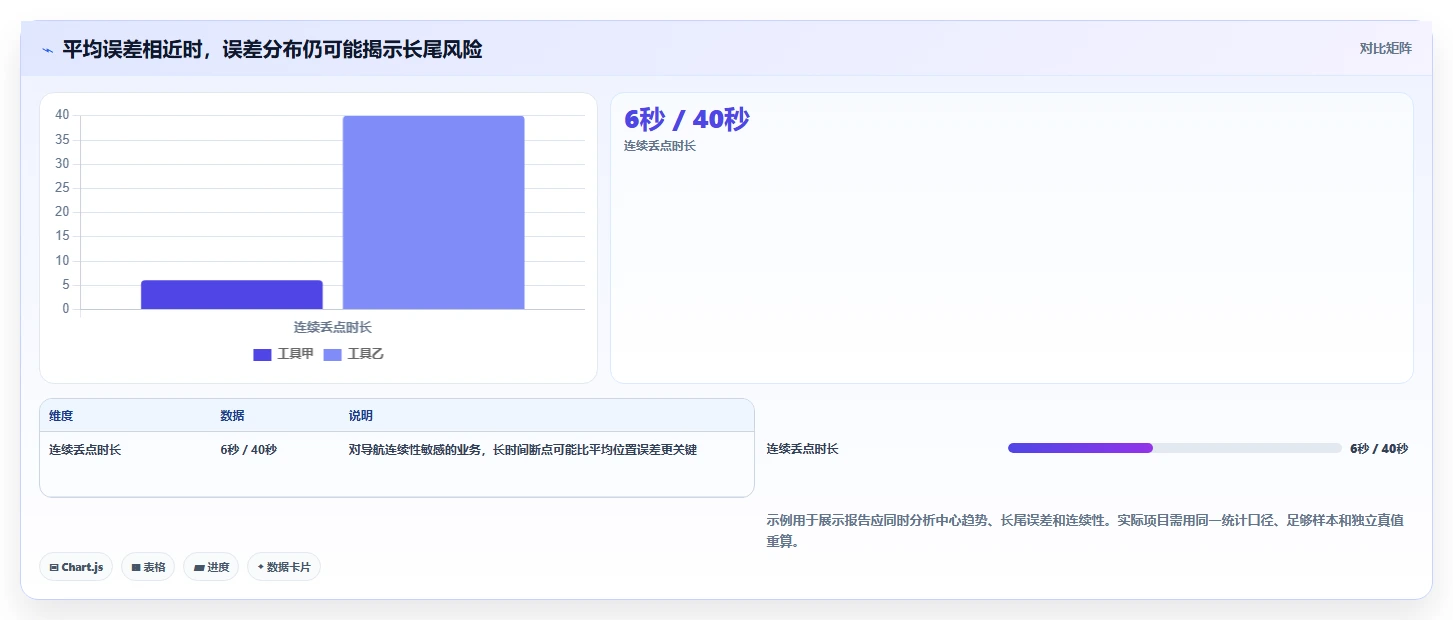Image resolution: width=1453 pixels, height=620 pixels.
Task: Click the chart x-axis label 连续丢点时长
Action: tap(333, 327)
